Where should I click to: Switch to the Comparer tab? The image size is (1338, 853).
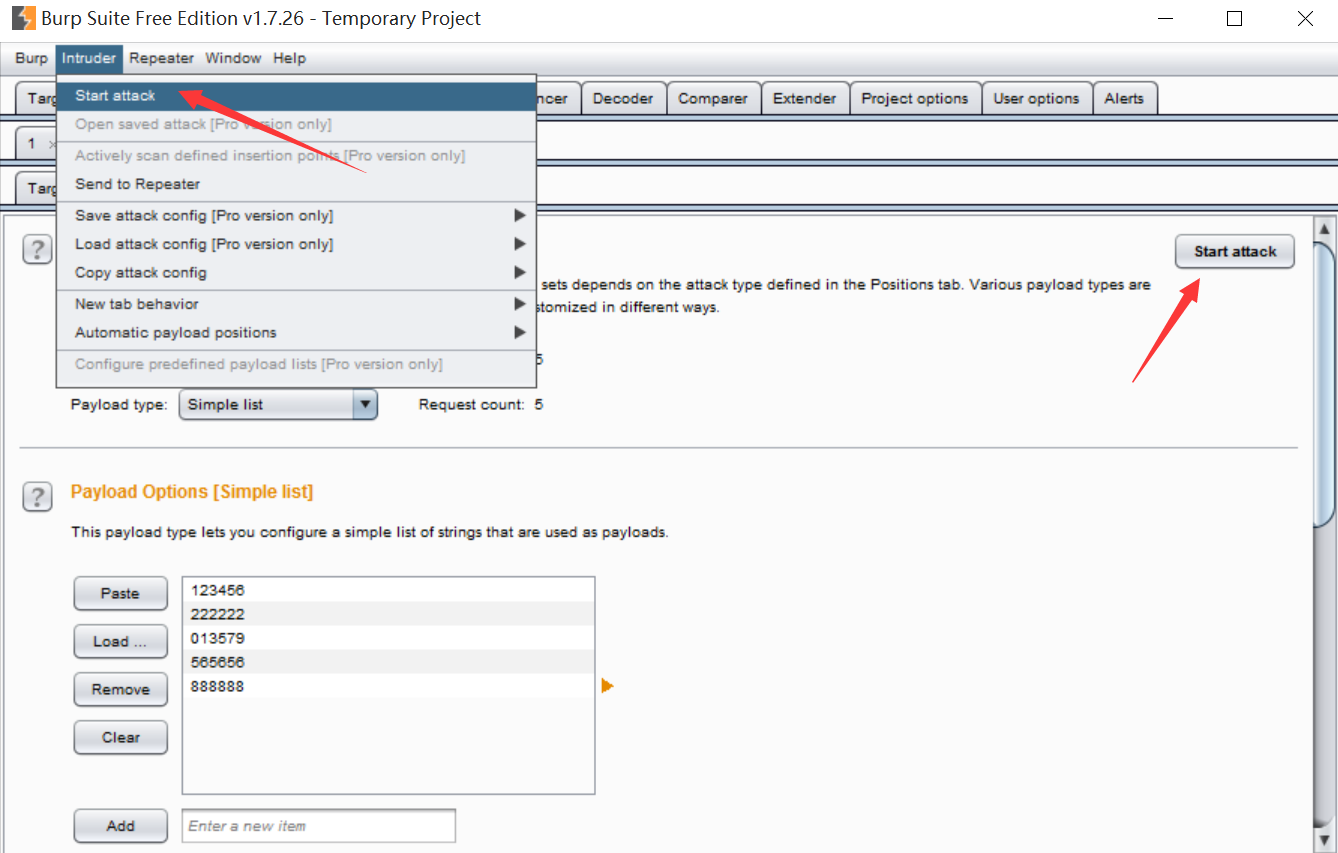coord(713,98)
